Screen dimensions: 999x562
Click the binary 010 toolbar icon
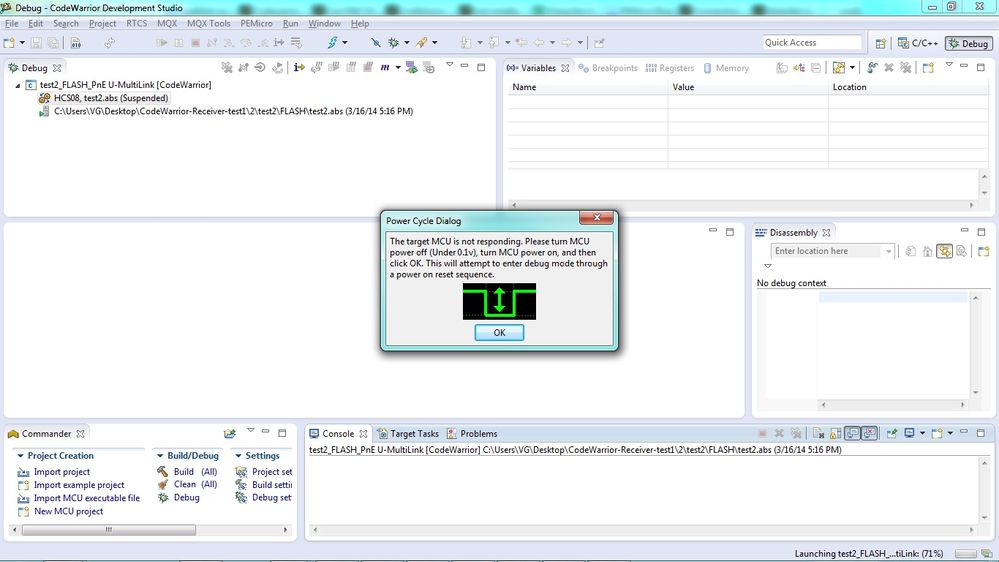click(x=75, y=43)
